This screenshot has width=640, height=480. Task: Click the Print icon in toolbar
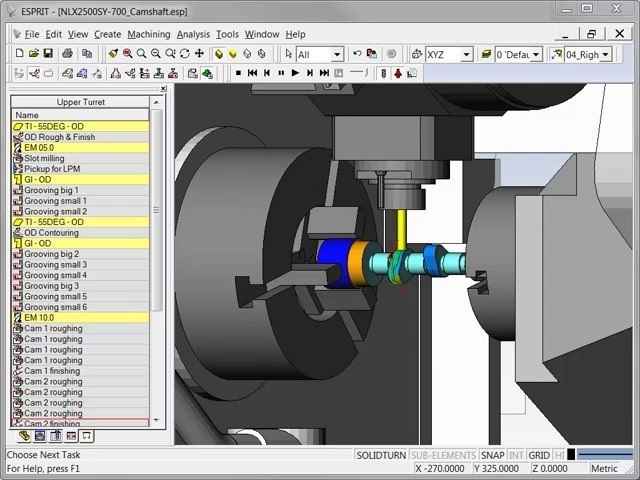pyautogui.click(x=67, y=54)
